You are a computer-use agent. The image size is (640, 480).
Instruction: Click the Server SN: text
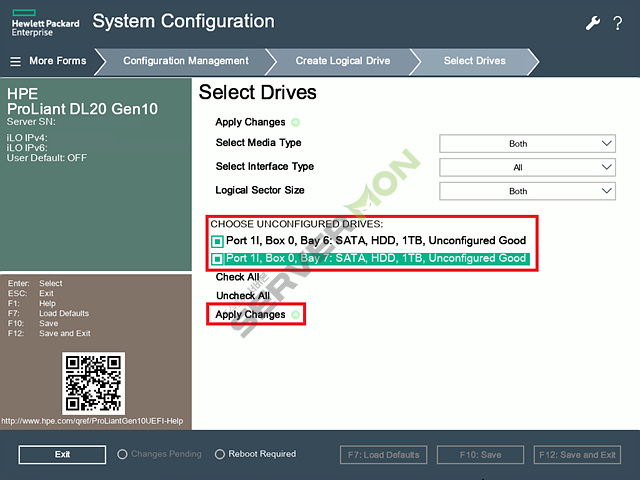click(31, 122)
